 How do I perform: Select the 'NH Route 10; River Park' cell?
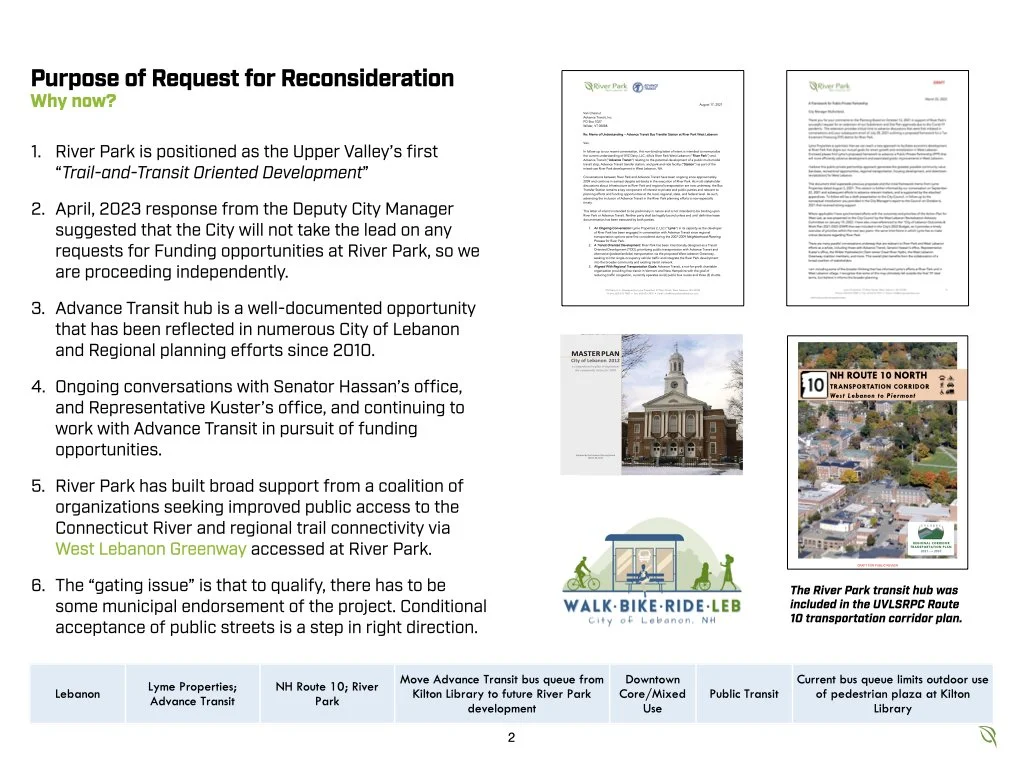click(327, 694)
